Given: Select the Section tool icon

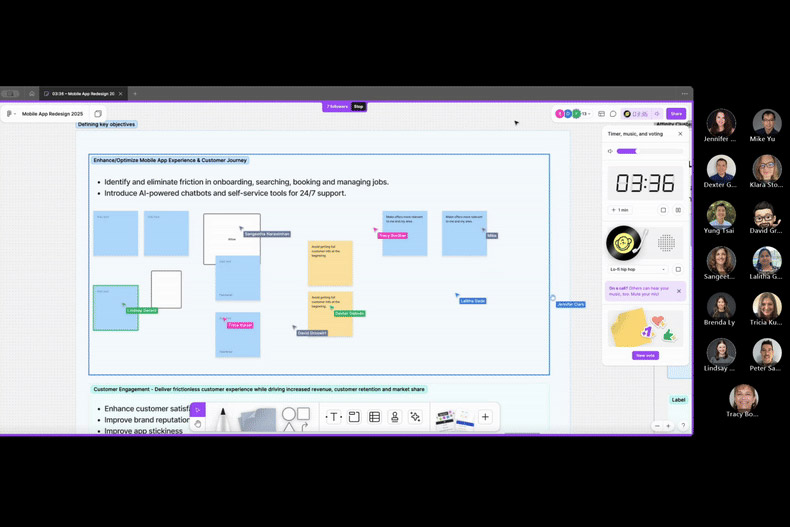Looking at the screenshot, I should [354, 417].
